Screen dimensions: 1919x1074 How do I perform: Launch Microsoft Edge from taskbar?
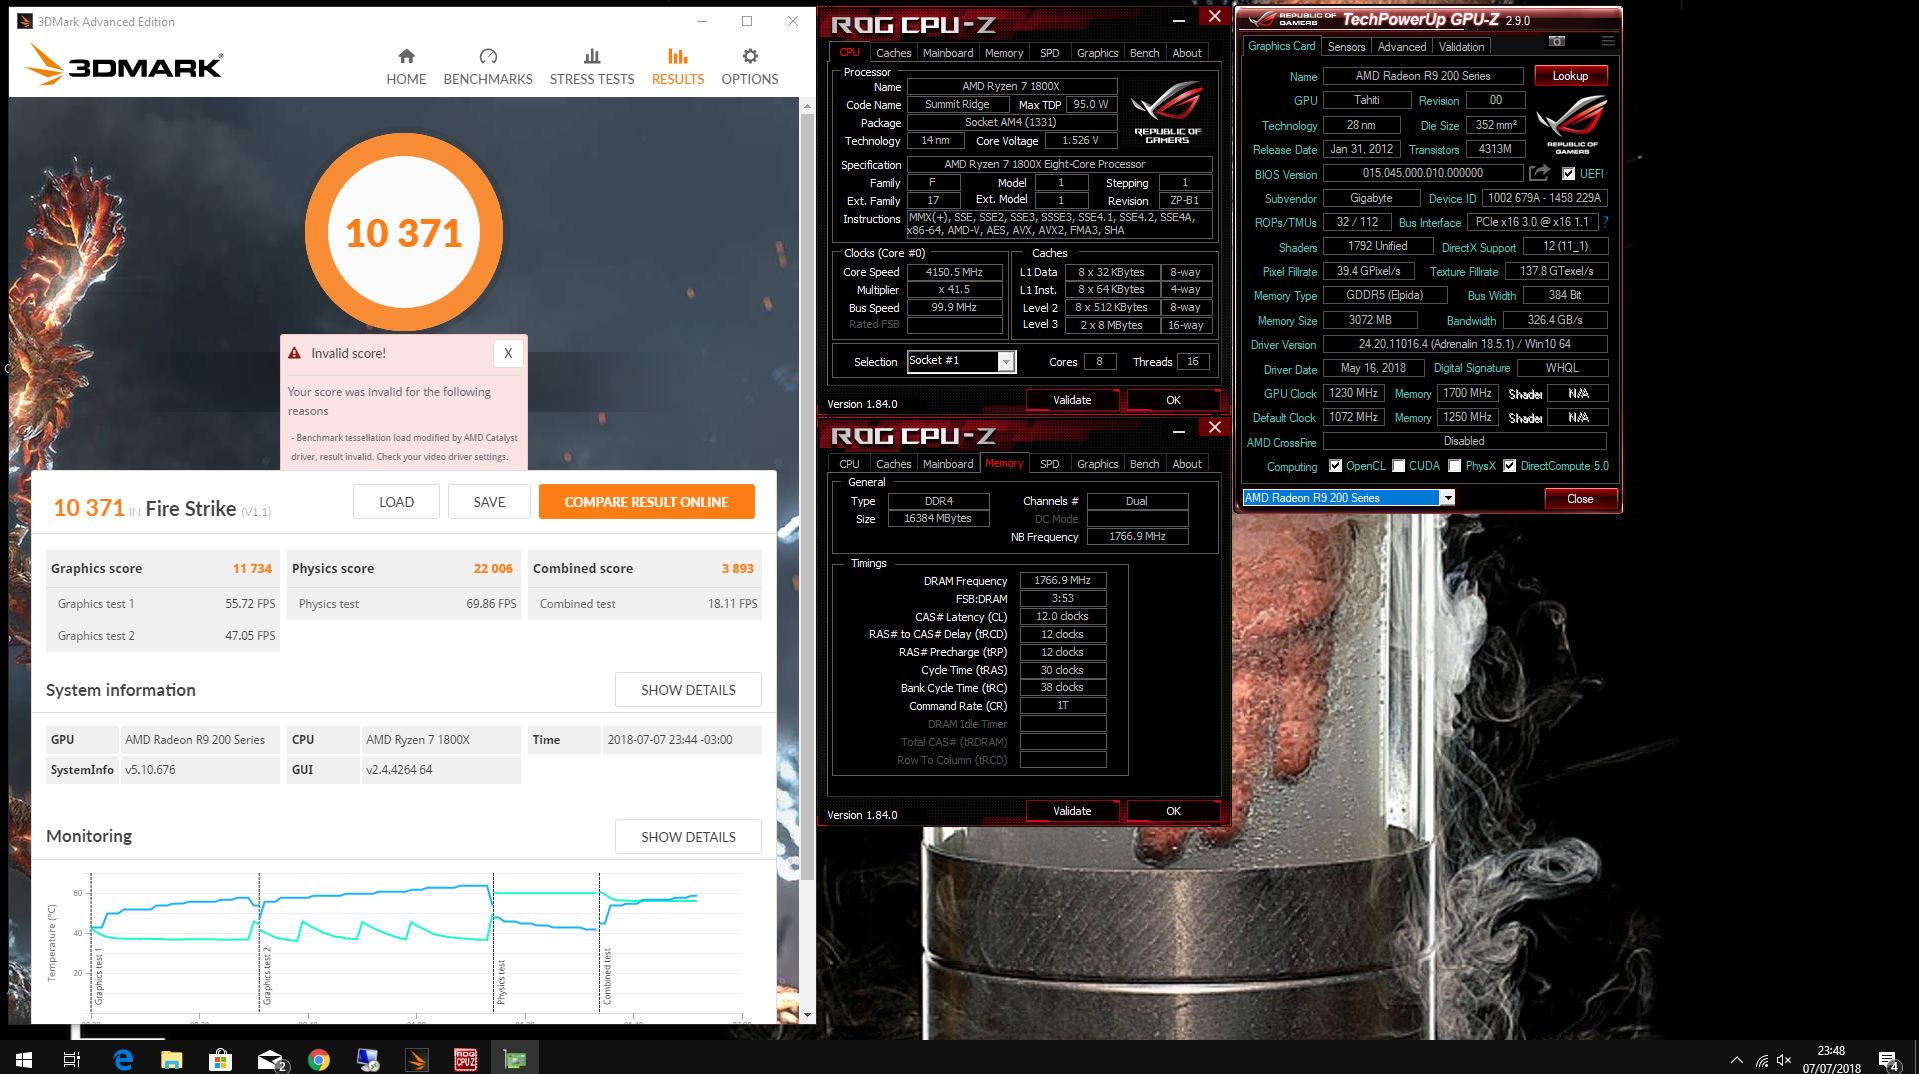coord(123,1059)
